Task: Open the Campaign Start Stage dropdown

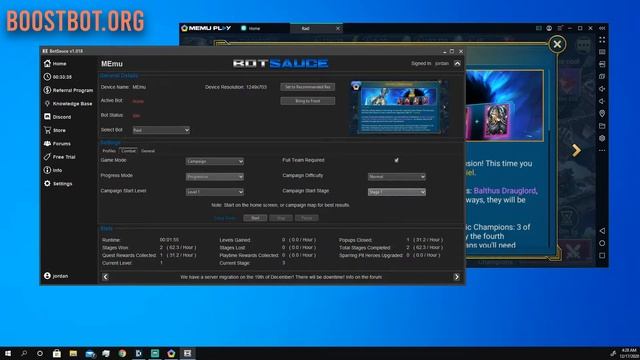Action: pos(397,192)
